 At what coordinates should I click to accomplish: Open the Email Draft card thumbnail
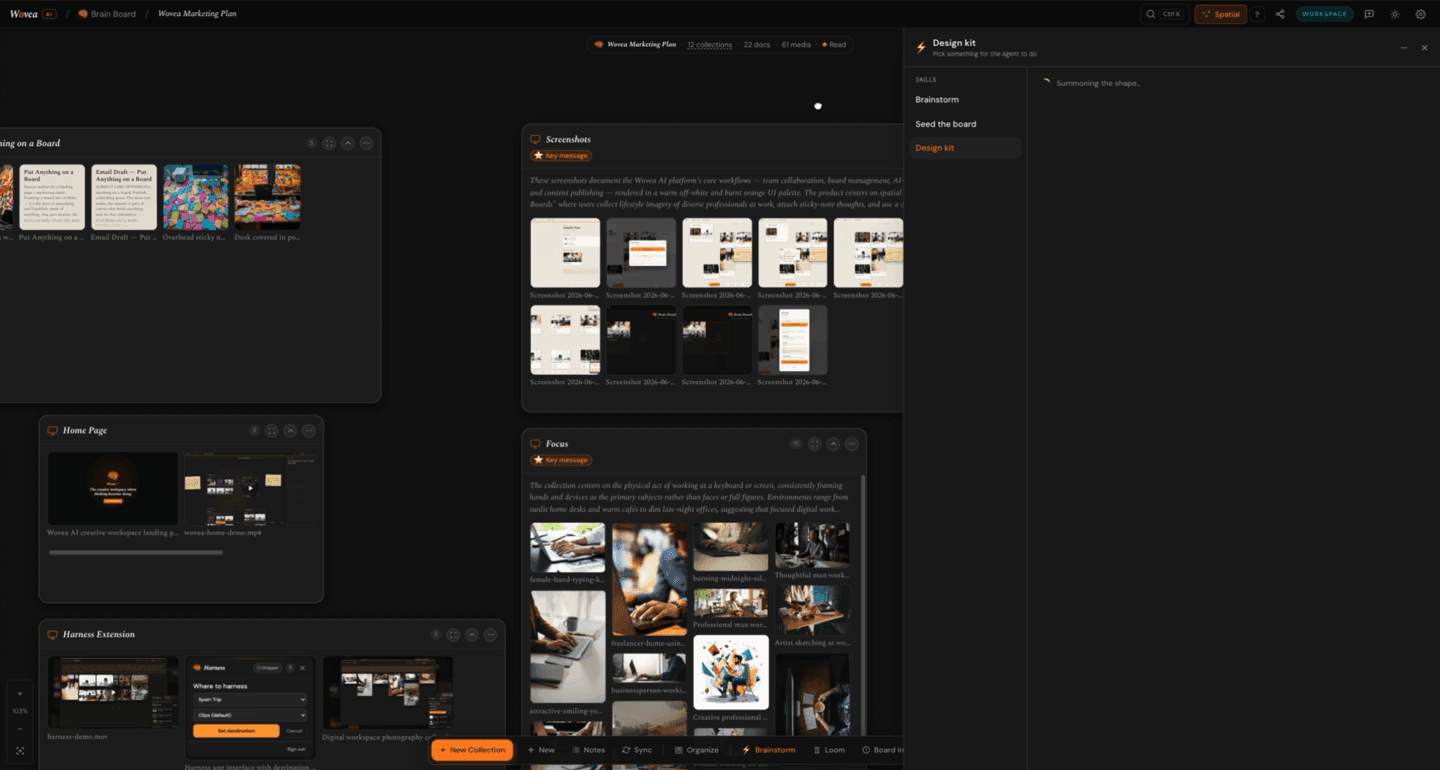124,197
